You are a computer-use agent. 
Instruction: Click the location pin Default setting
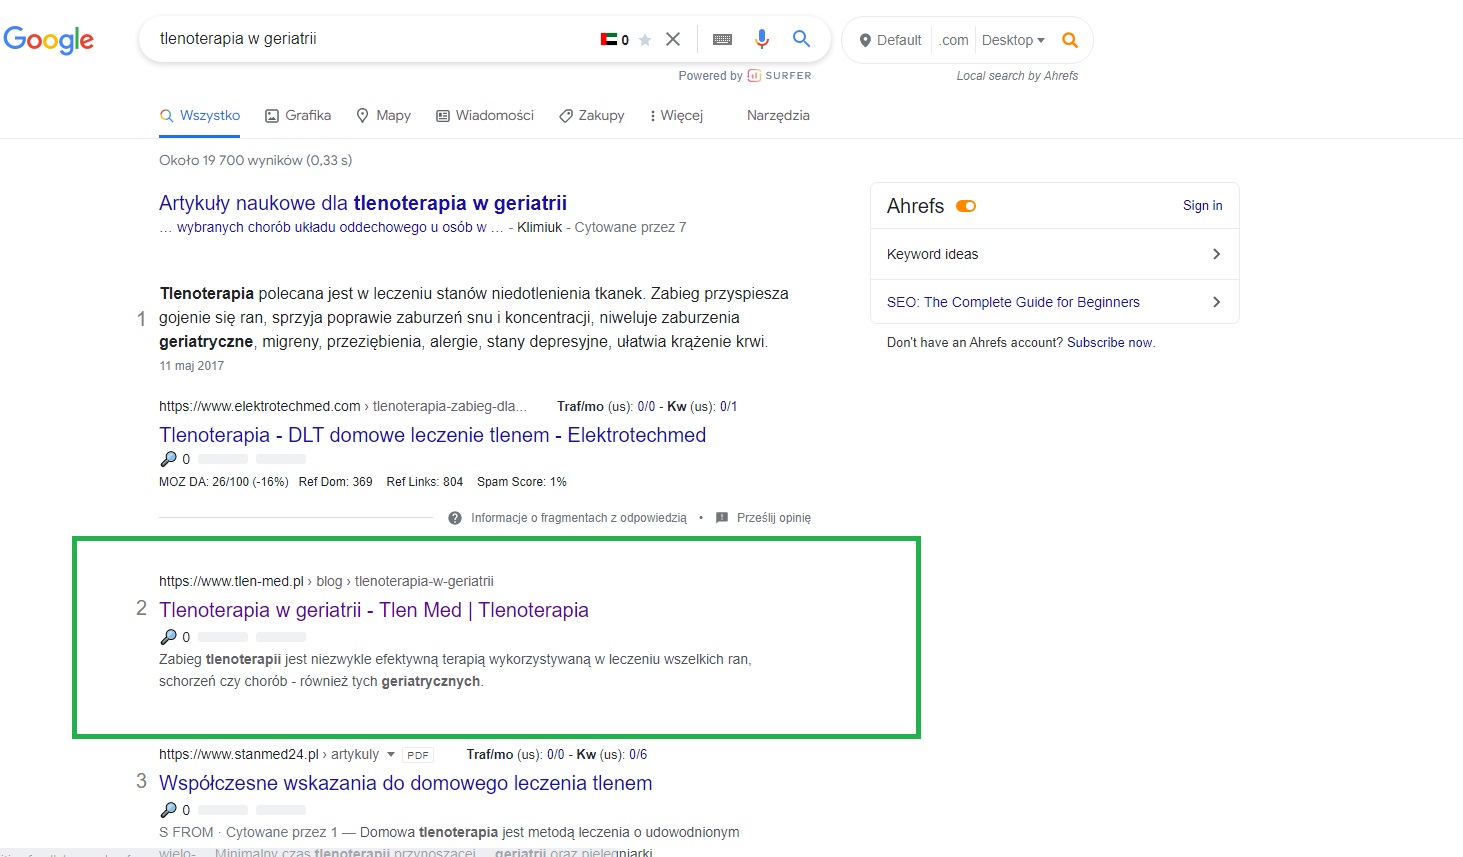(890, 40)
